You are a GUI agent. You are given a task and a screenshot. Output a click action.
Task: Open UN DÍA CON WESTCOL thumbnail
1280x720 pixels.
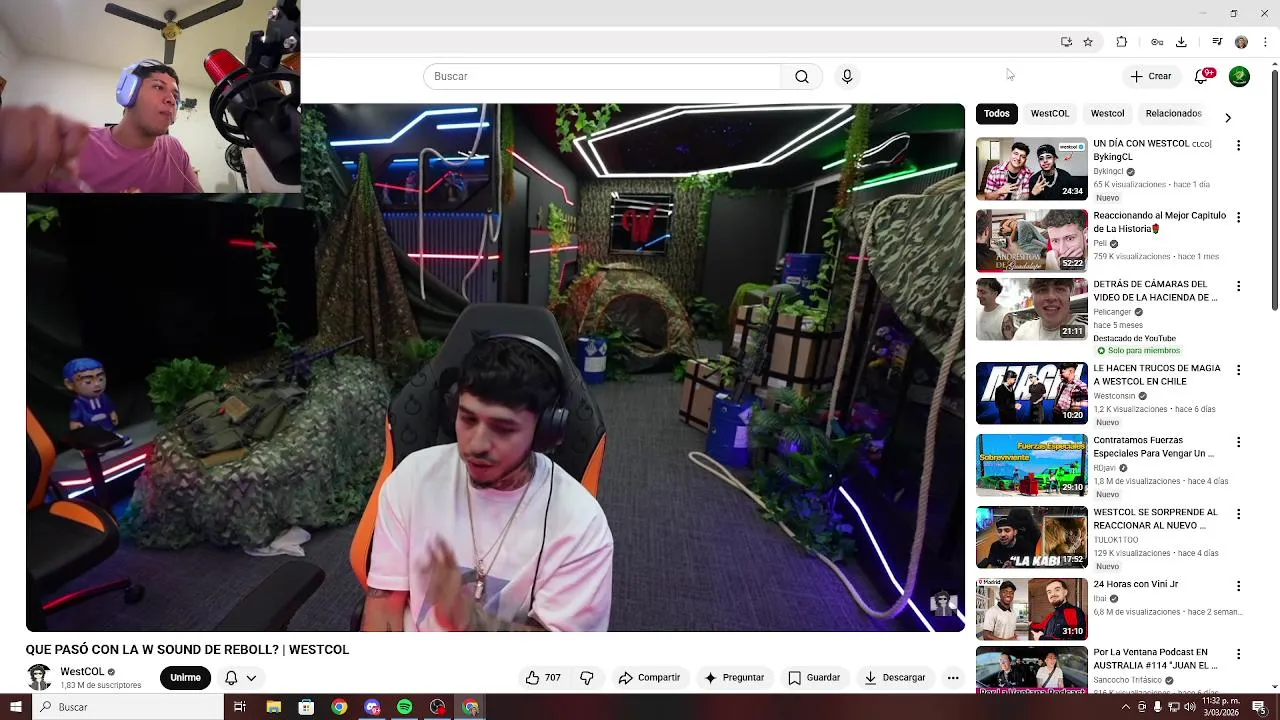[1031, 169]
